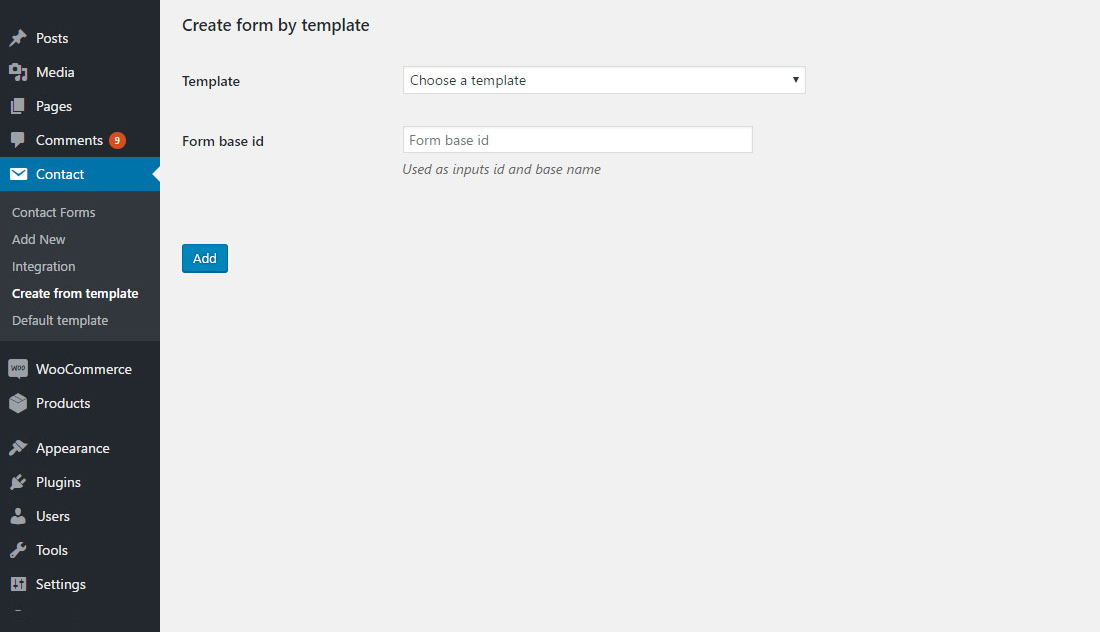
Task: Go to Default template submenu
Action: [60, 320]
